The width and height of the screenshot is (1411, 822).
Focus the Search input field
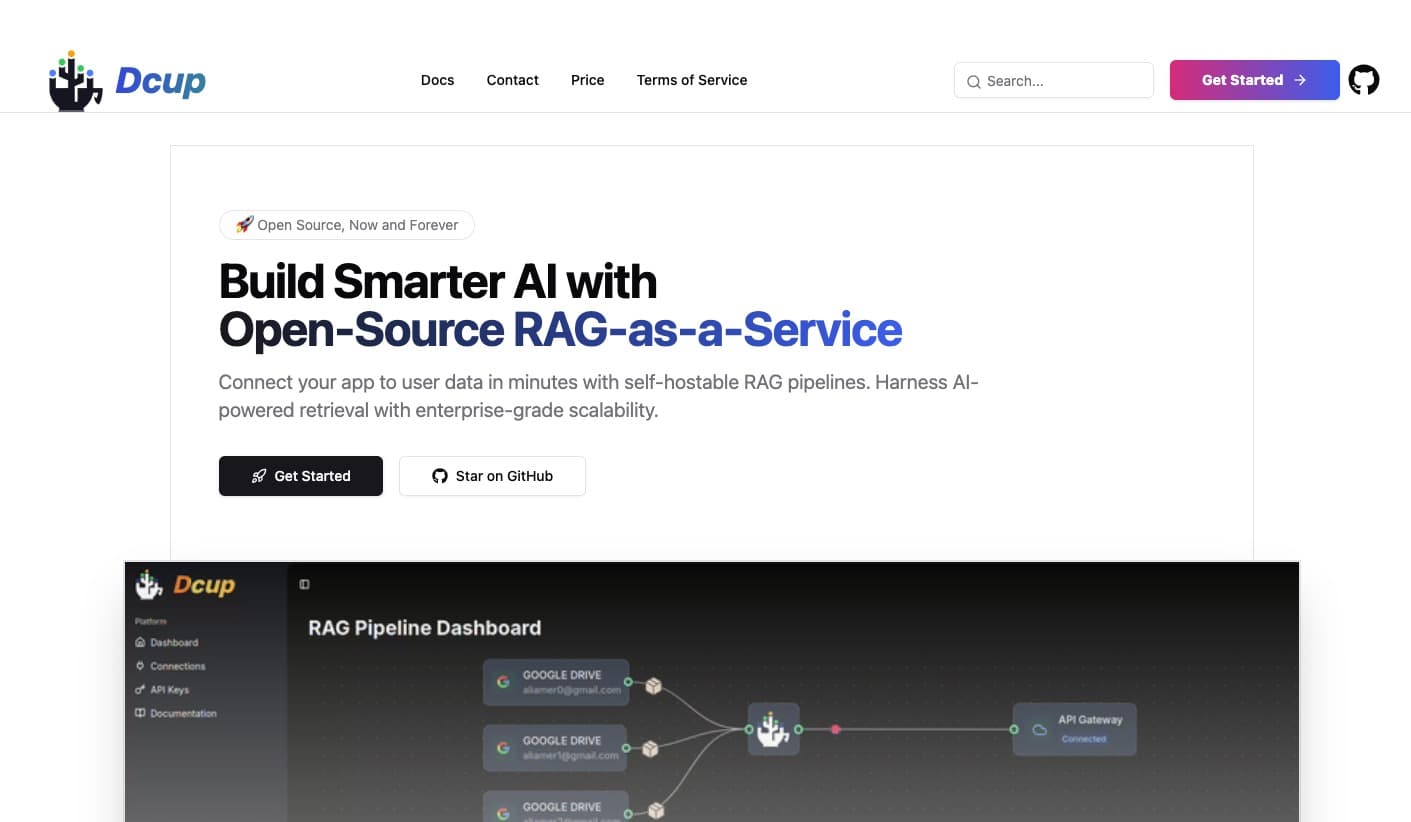pos(1064,81)
